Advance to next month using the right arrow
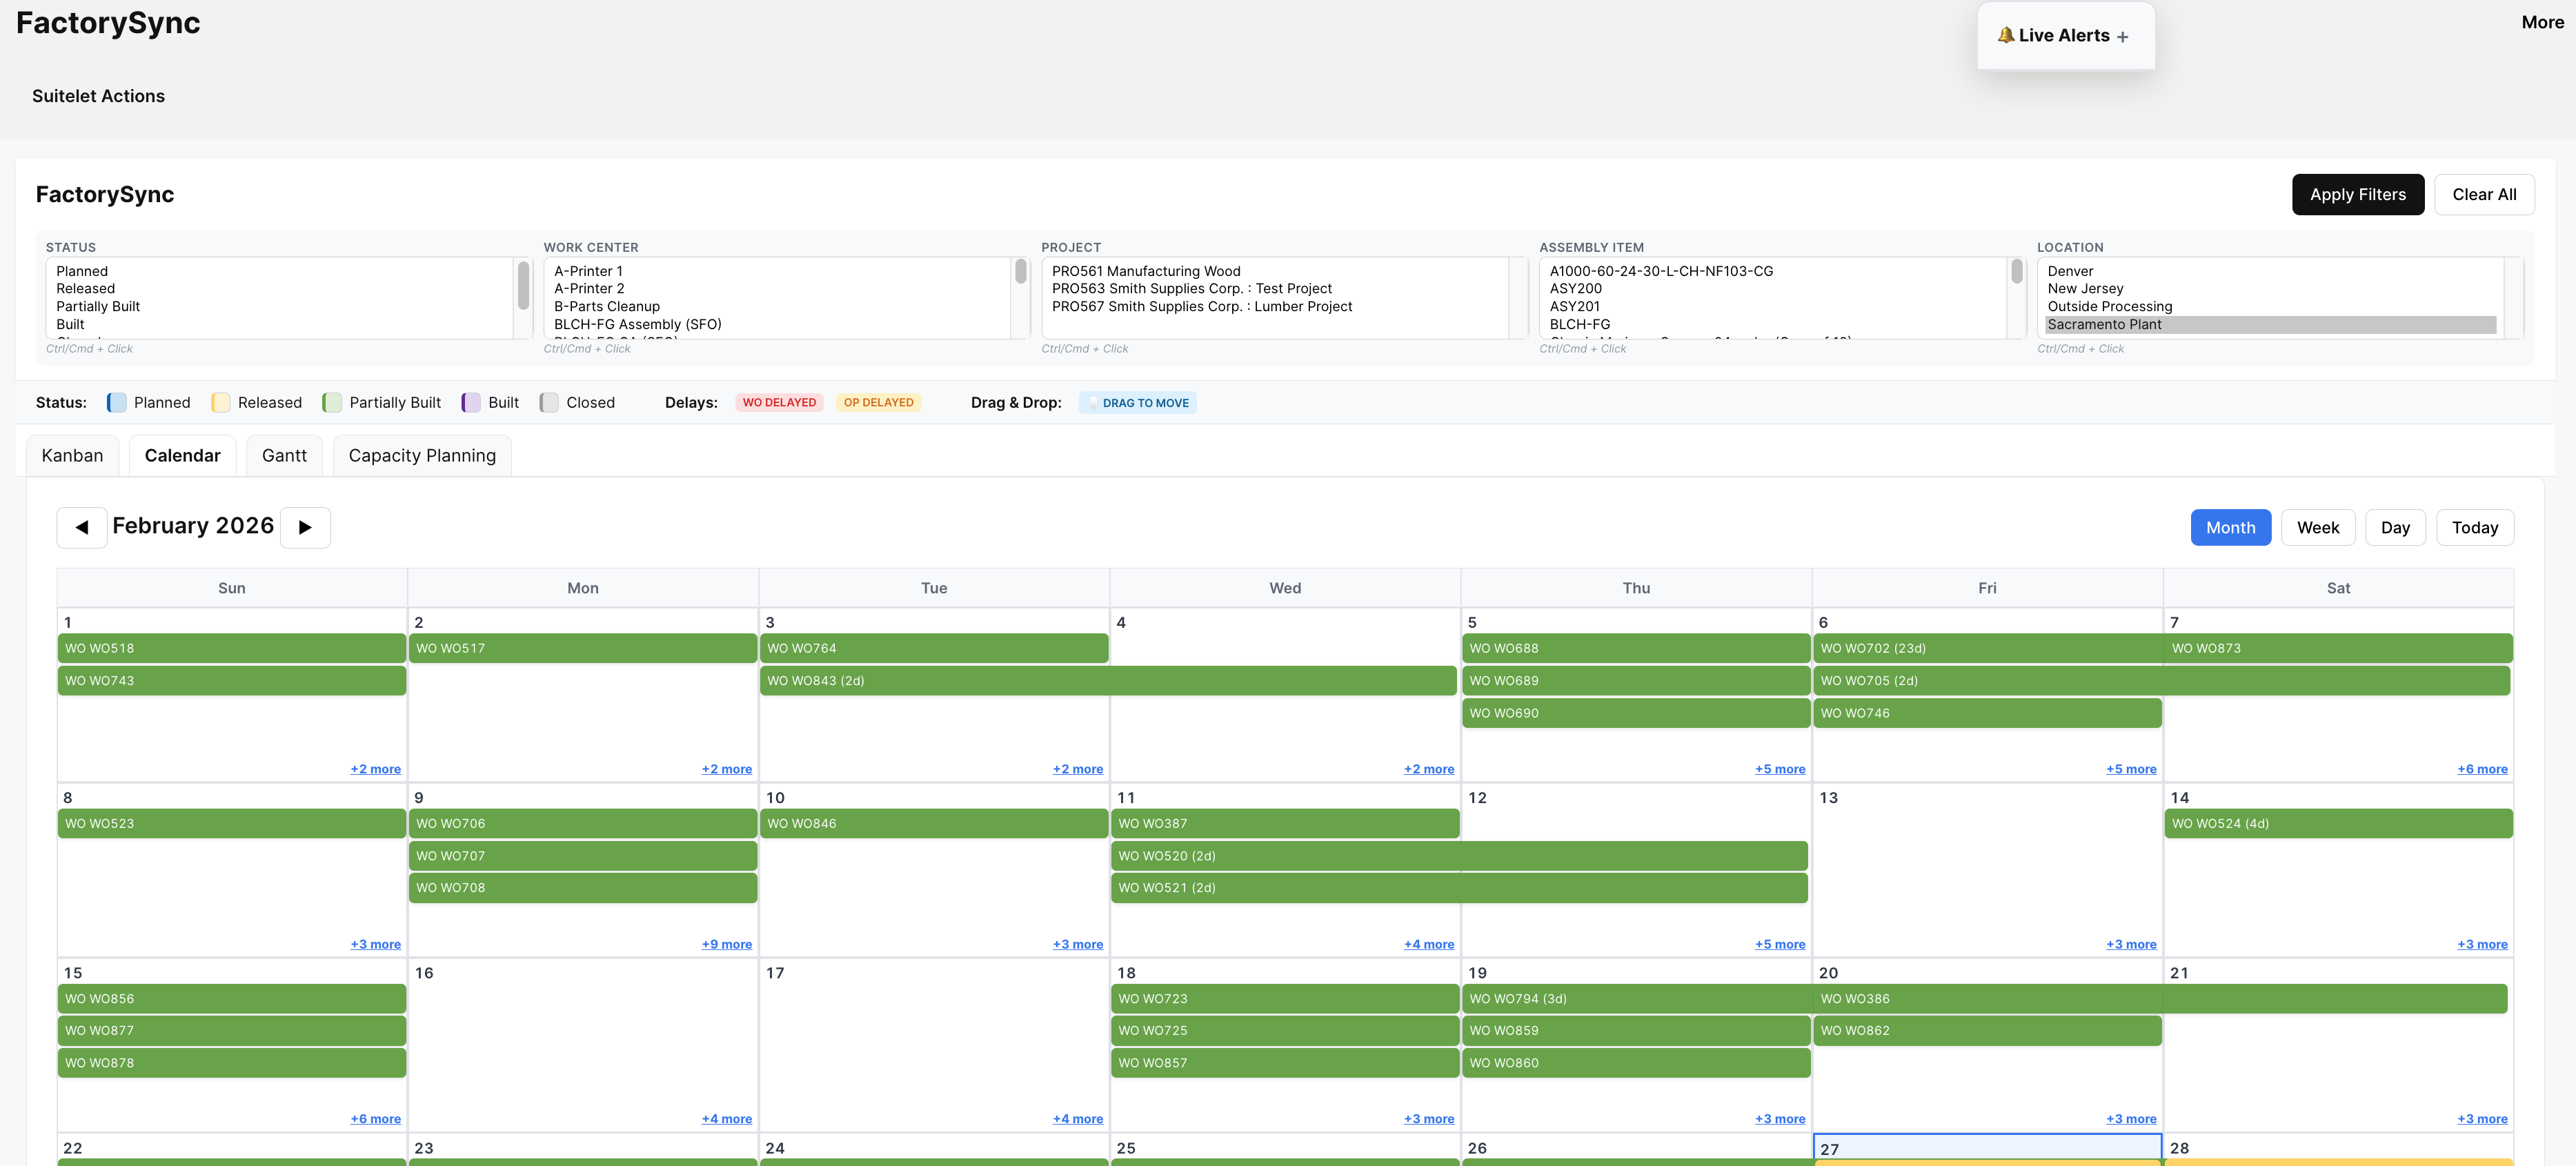 click(305, 527)
